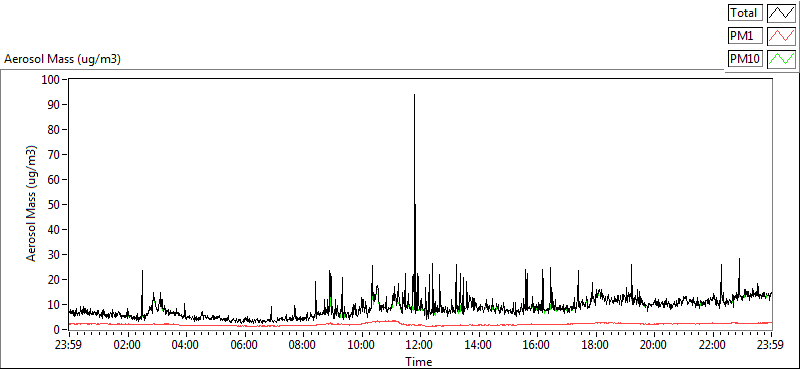Select the Total legend label
Screen dimensions: 800x369
pos(745,12)
